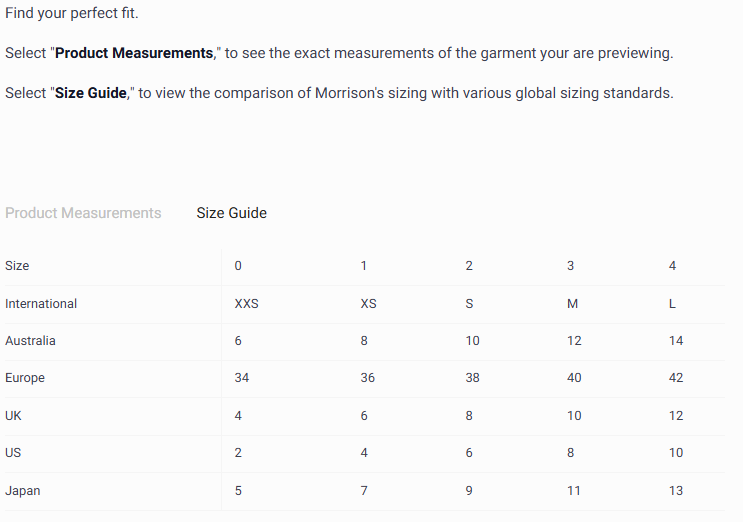Click the "Find your perfect fit" text
Image resolution: width=743 pixels, height=522 pixels.
point(71,13)
